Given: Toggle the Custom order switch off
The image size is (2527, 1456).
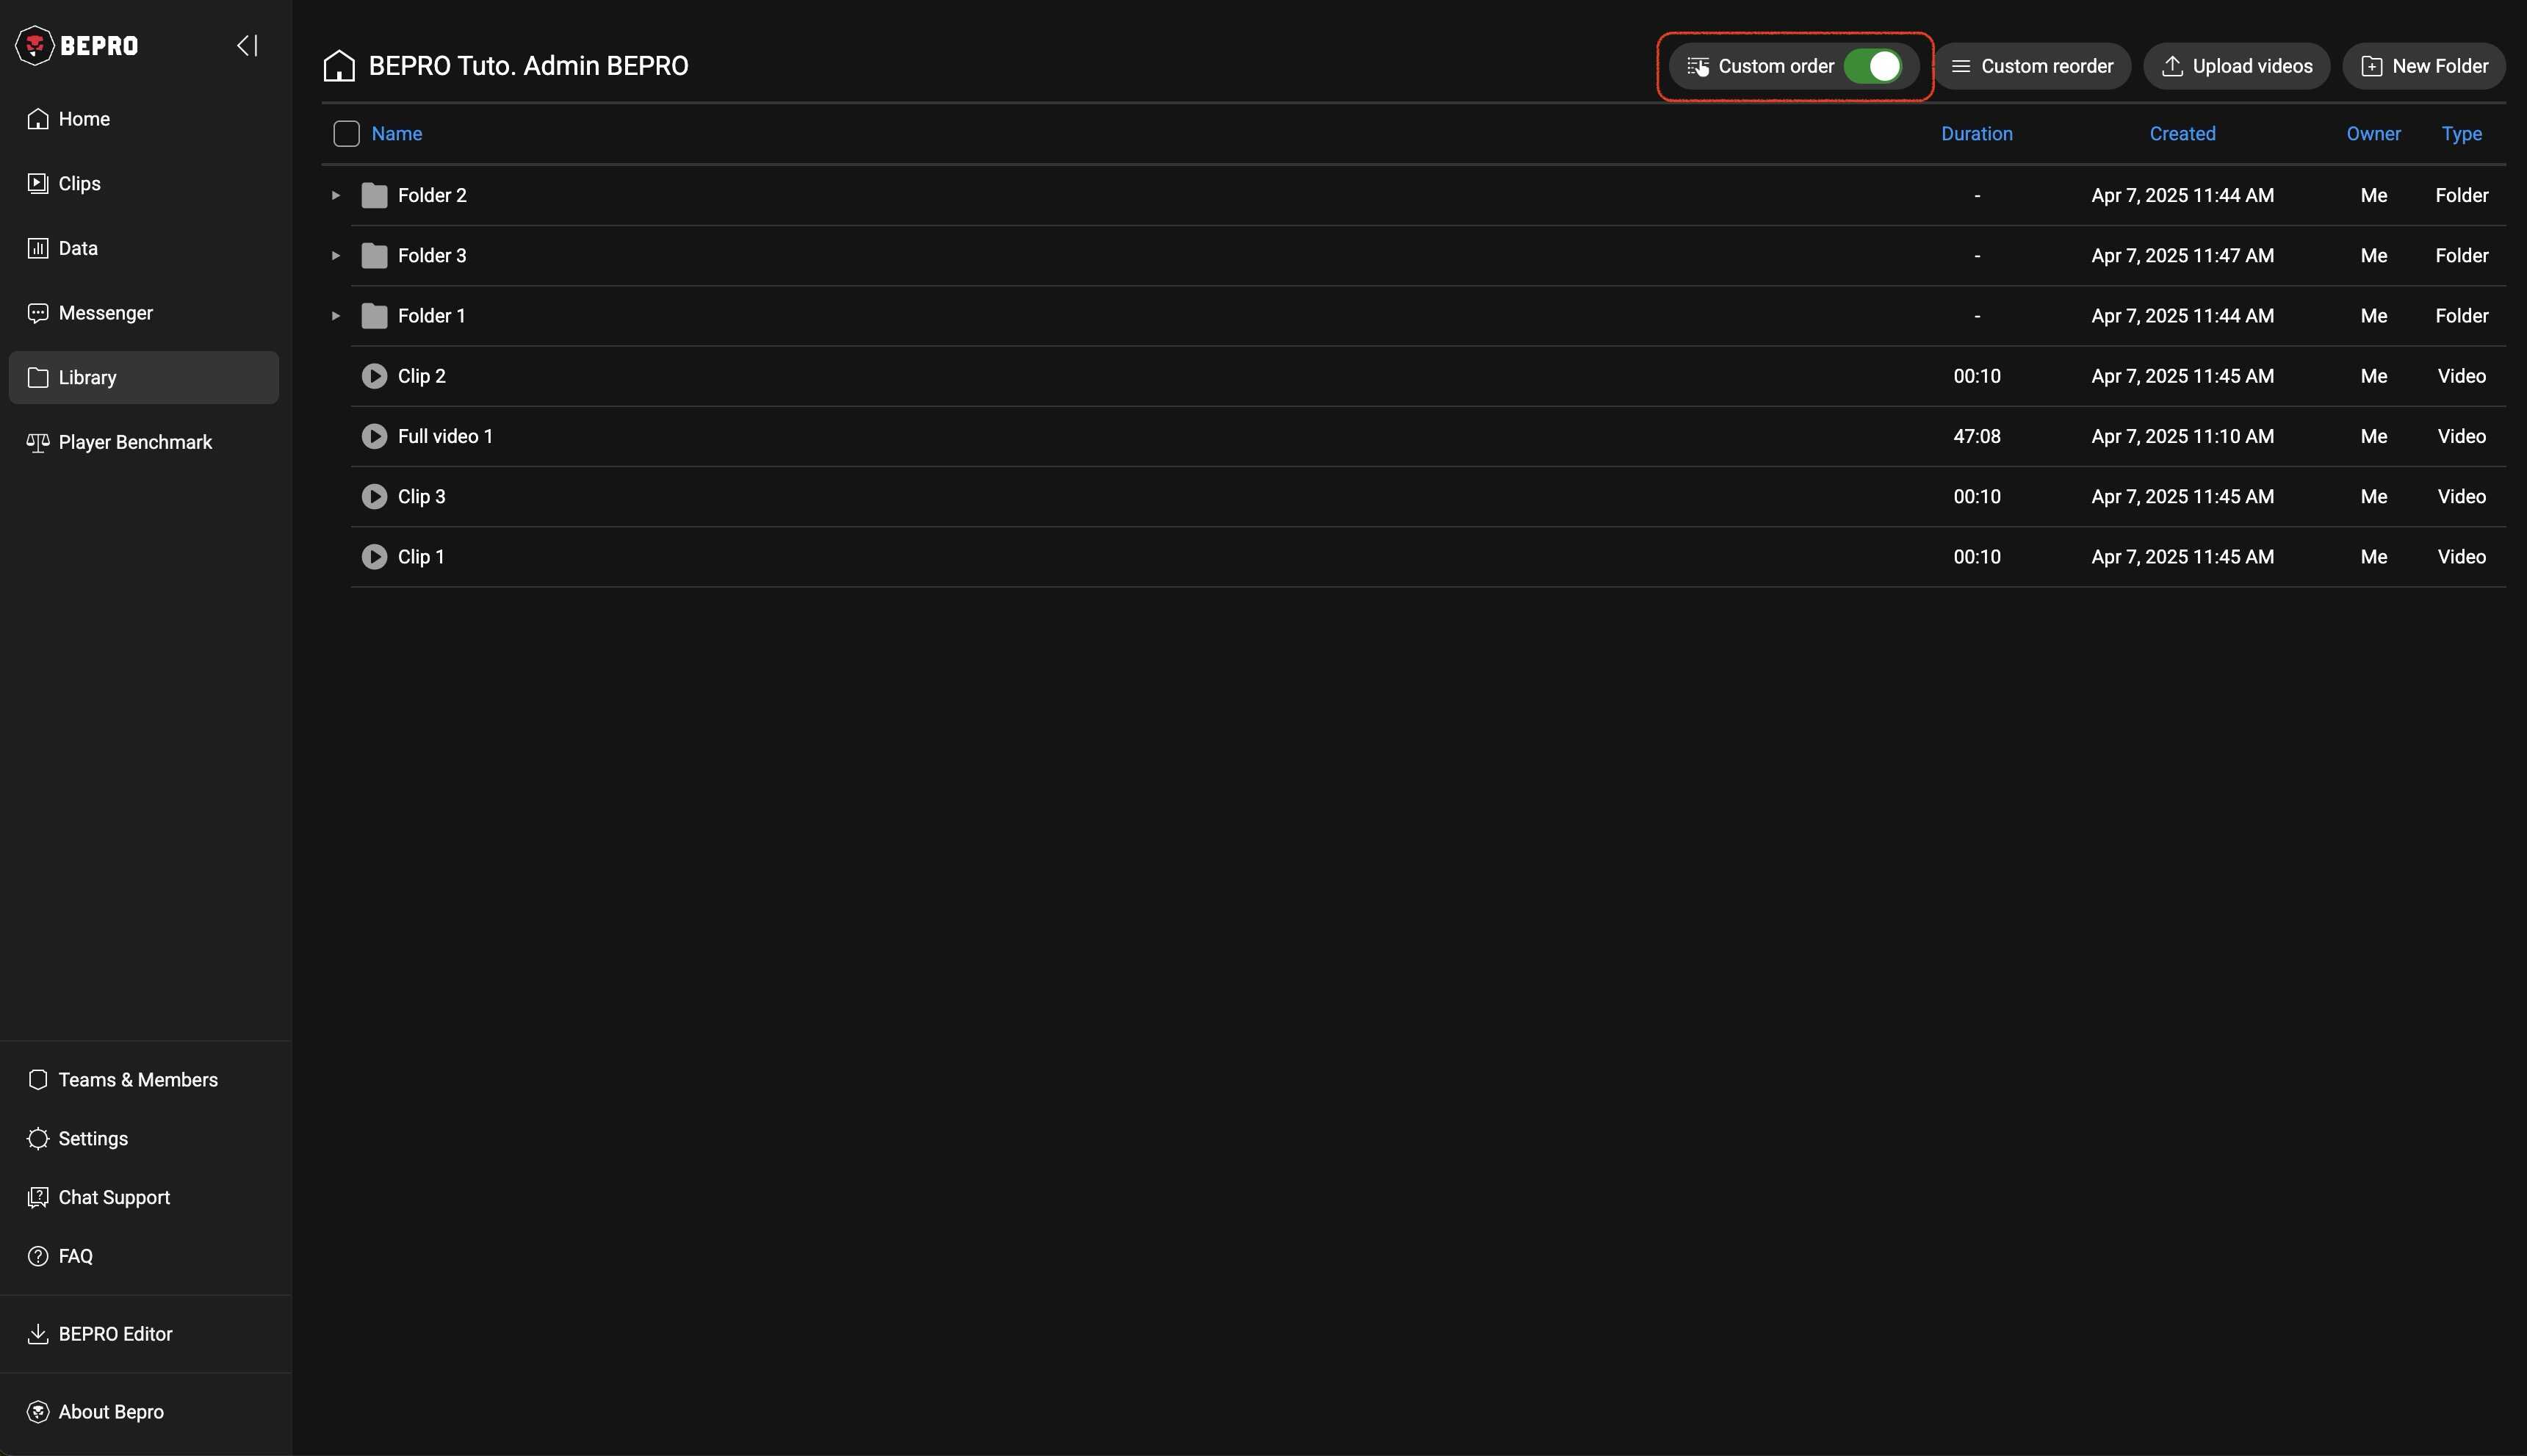Looking at the screenshot, I should (x=1872, y=66).
